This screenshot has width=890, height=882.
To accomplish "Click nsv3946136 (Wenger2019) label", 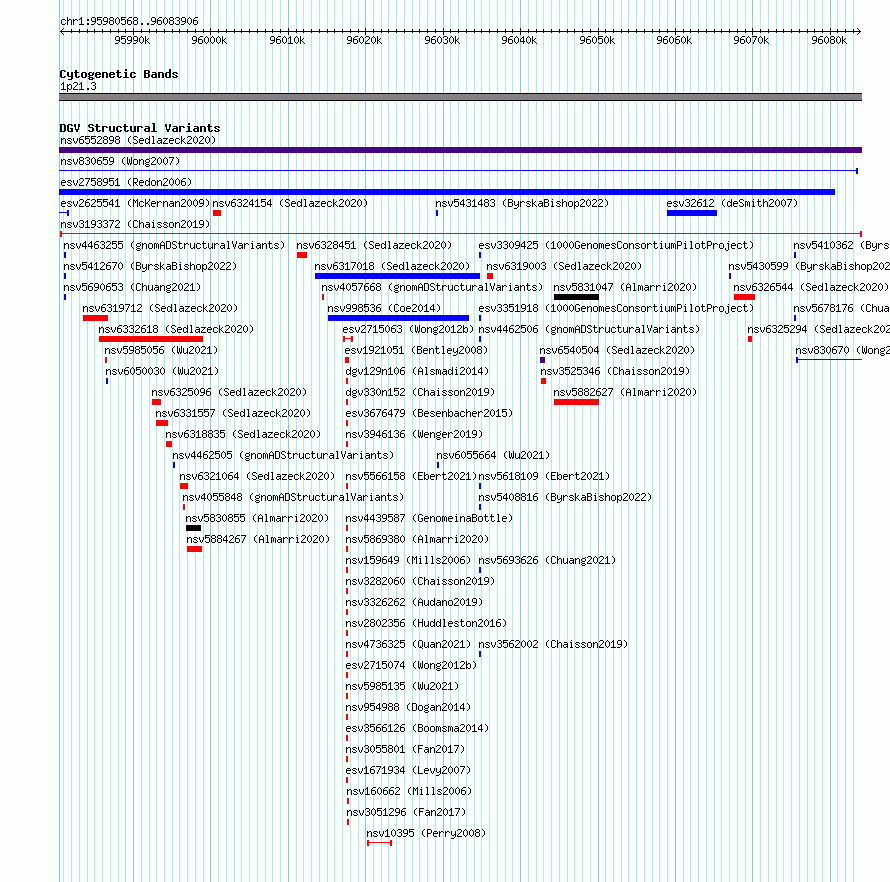I will click(414, 434).
